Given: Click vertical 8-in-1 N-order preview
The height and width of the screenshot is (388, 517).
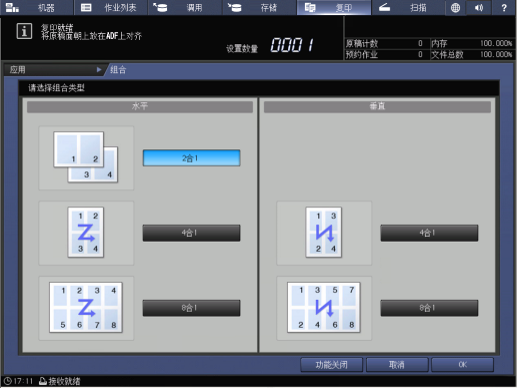Looking at the screenshot, I should pos(324,308).
